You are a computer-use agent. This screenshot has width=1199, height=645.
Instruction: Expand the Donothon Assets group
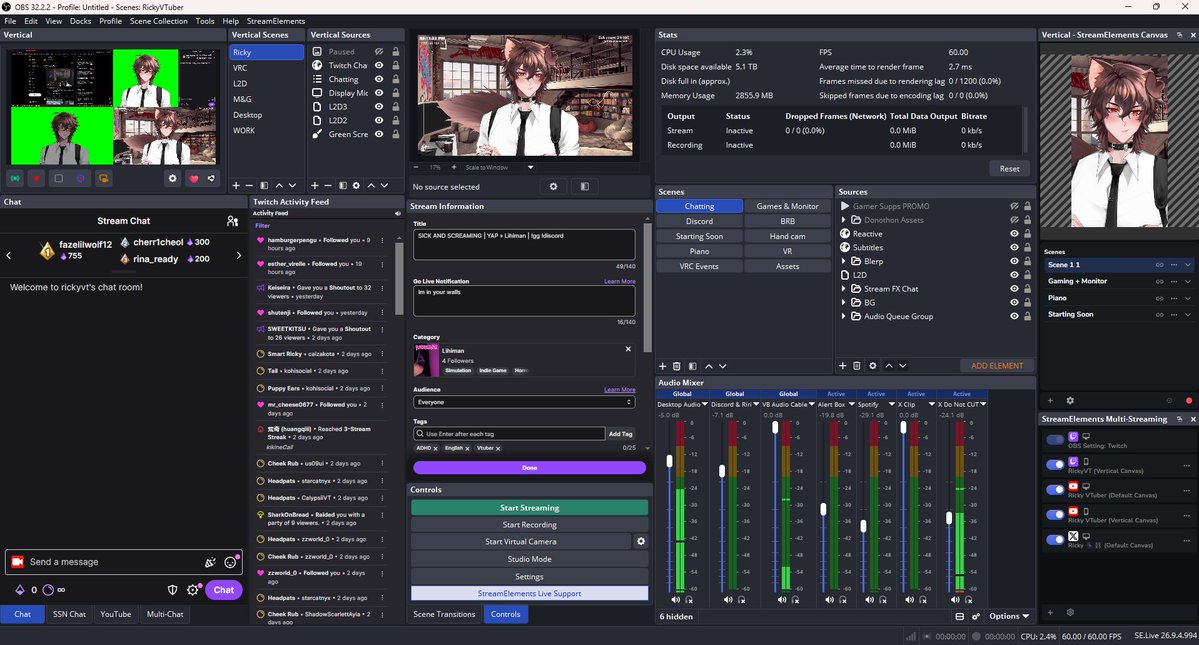point(844,220)
